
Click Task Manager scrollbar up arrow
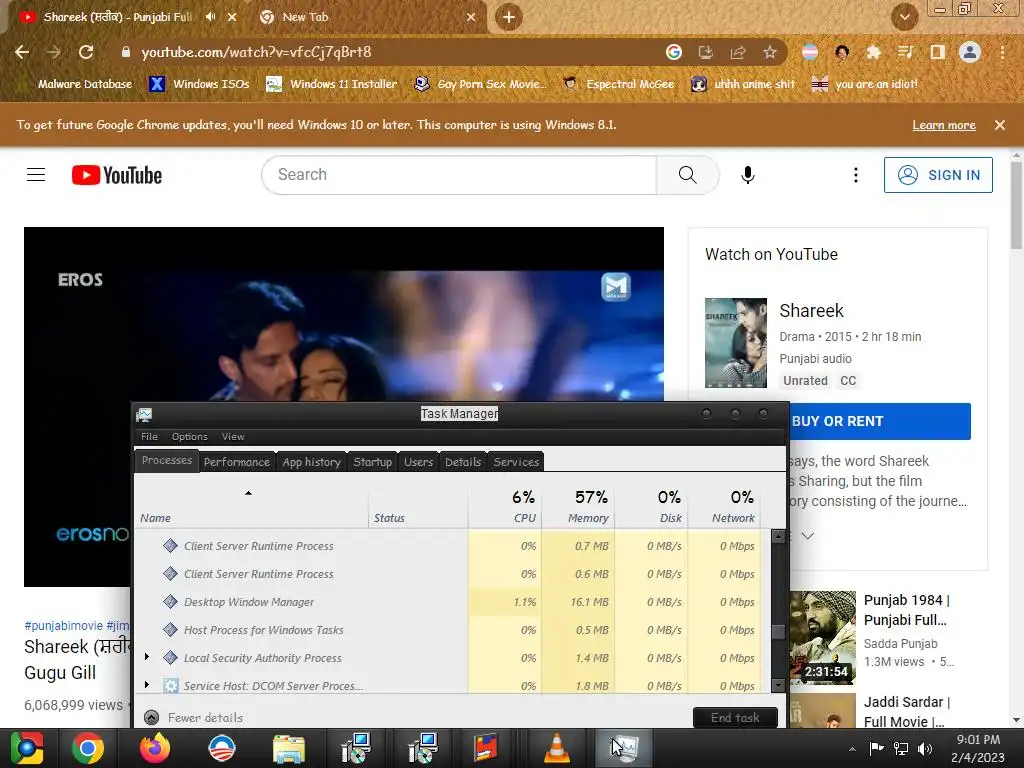point(778,536)
